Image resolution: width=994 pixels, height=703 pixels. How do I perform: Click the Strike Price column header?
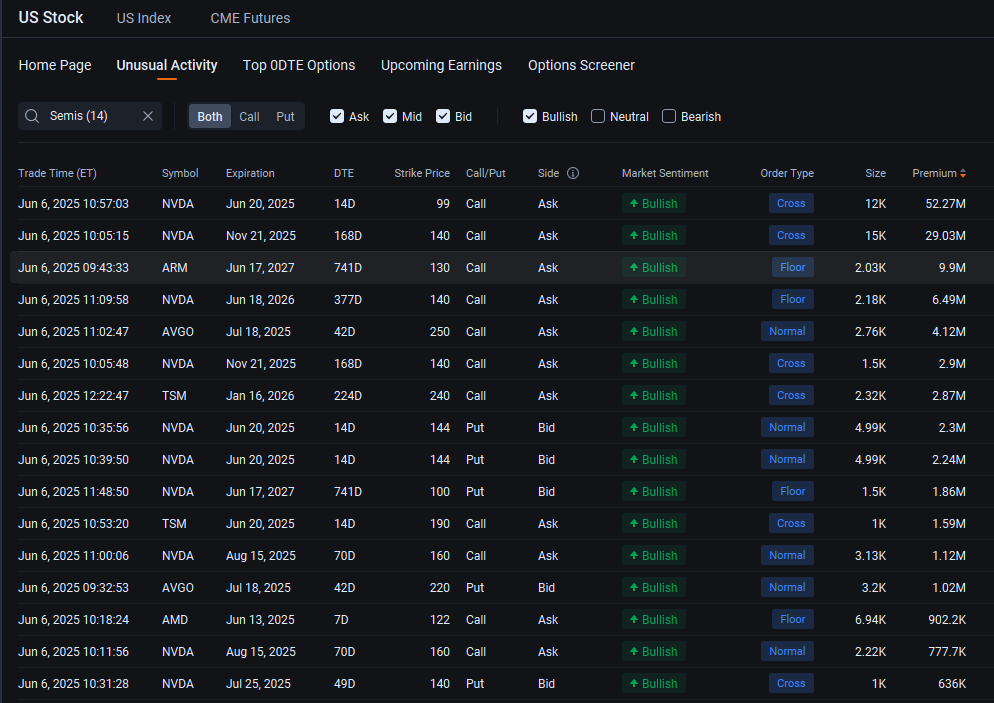coord(422,173)
